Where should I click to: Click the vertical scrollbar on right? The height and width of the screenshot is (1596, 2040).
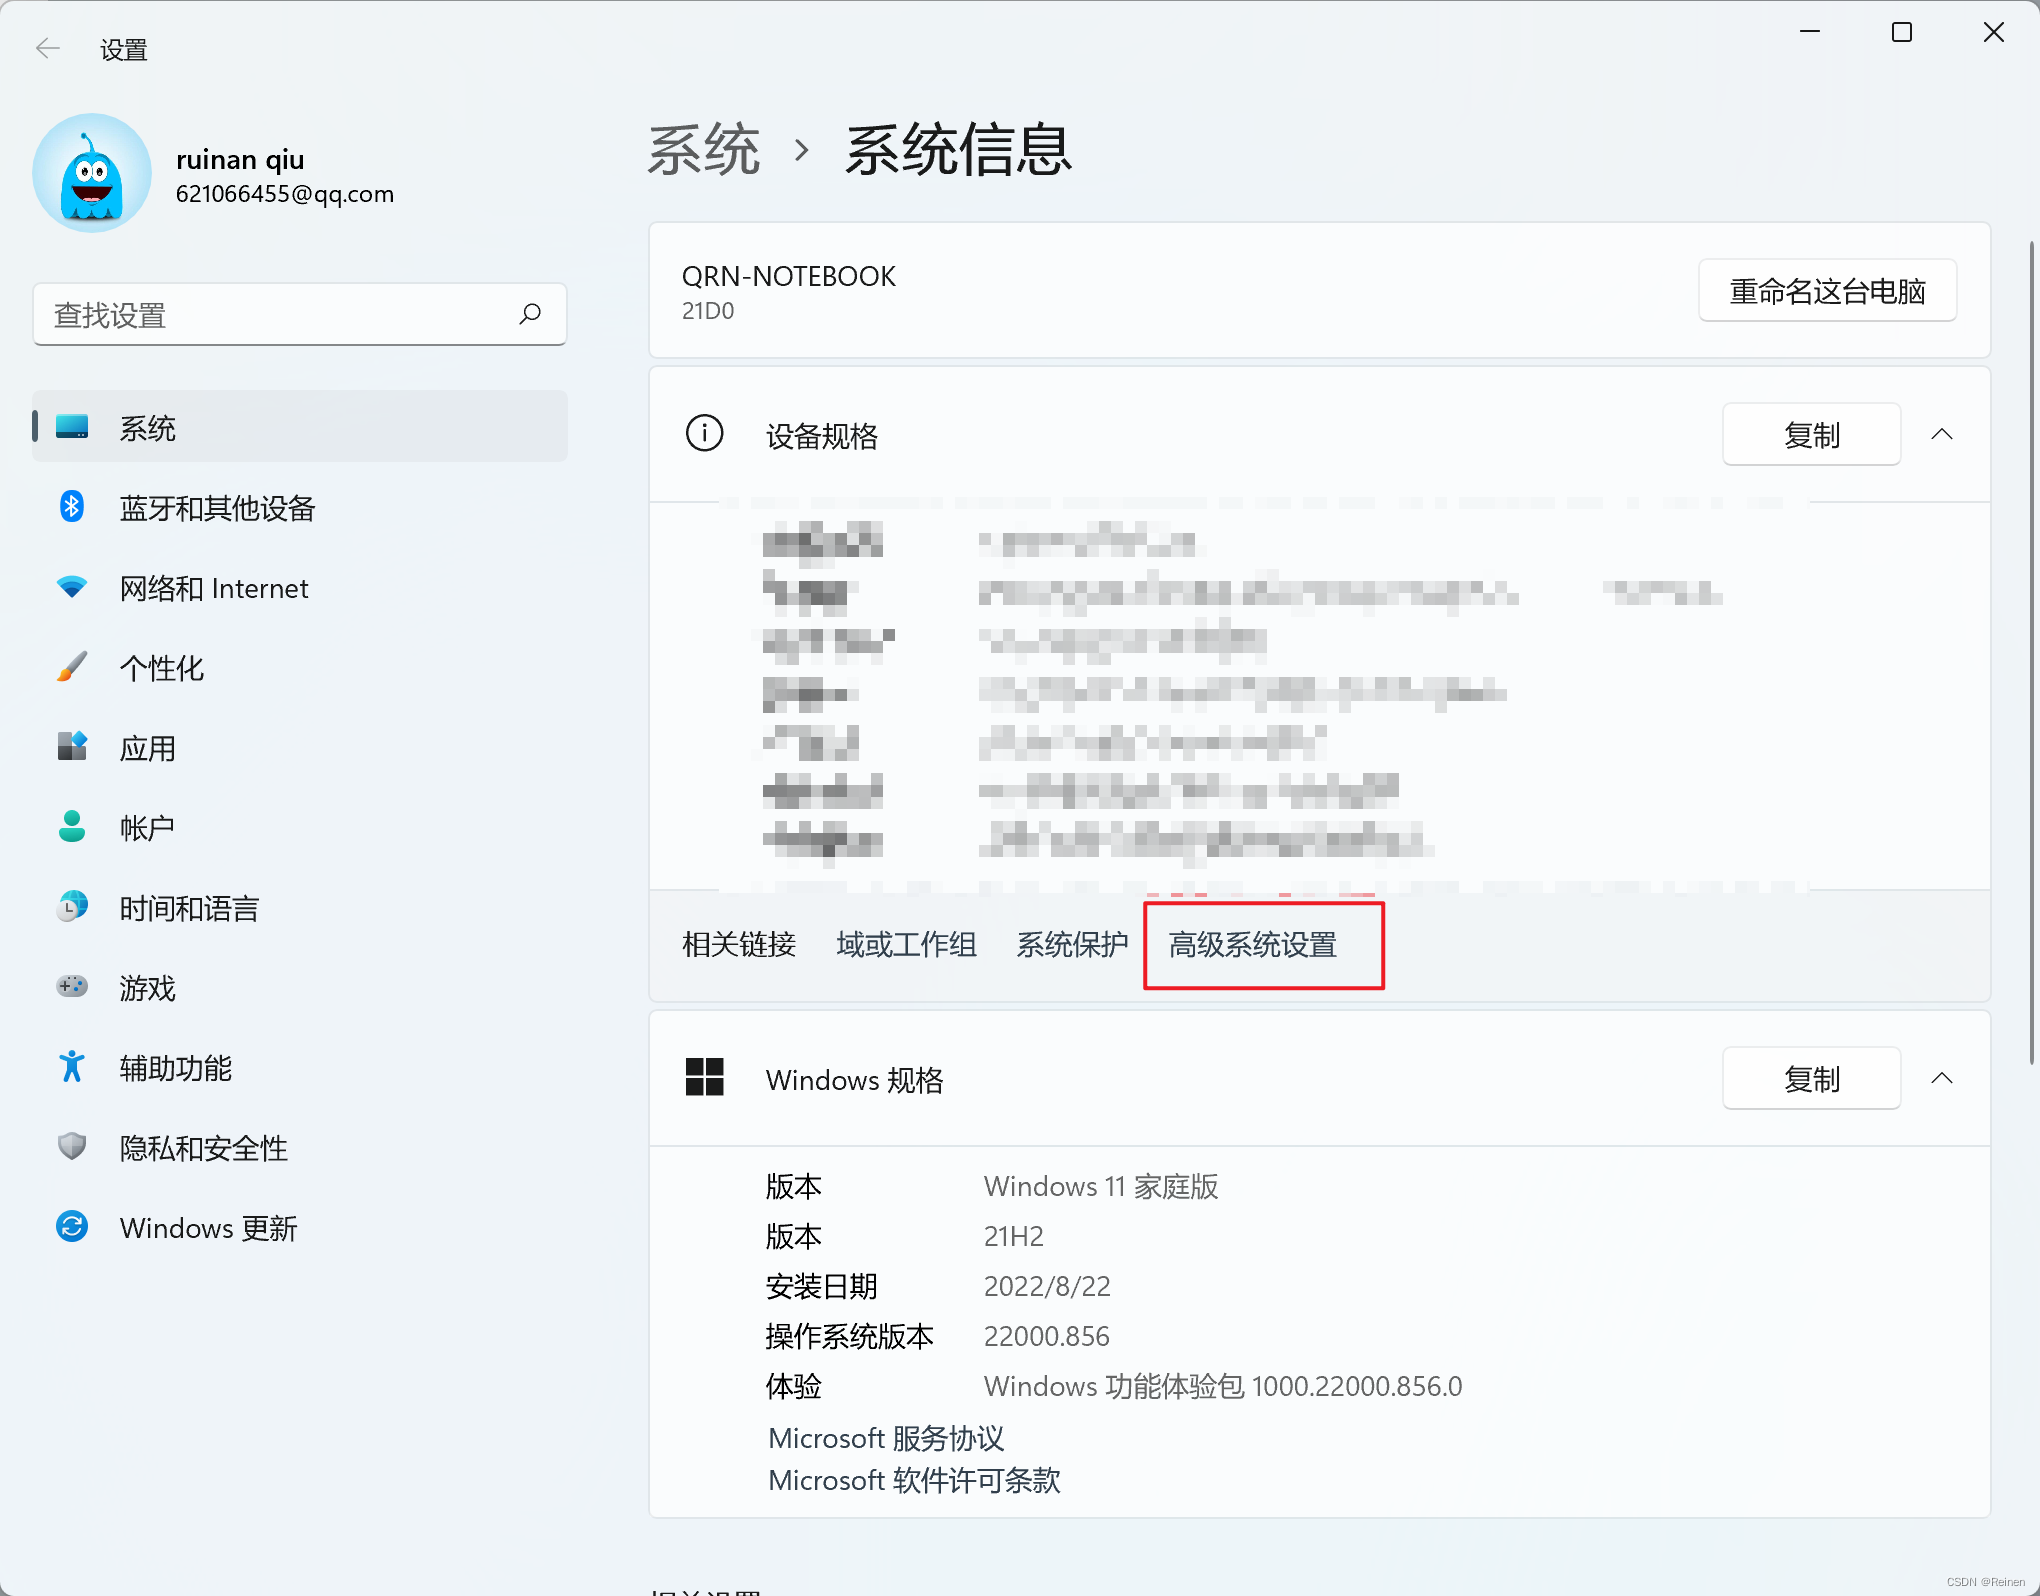pos(2031,650)
